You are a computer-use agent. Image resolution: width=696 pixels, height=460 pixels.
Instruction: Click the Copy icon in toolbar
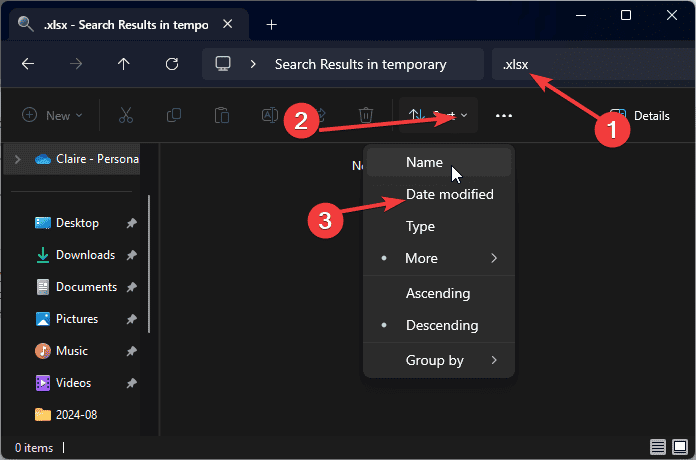[x=173, y=116]
